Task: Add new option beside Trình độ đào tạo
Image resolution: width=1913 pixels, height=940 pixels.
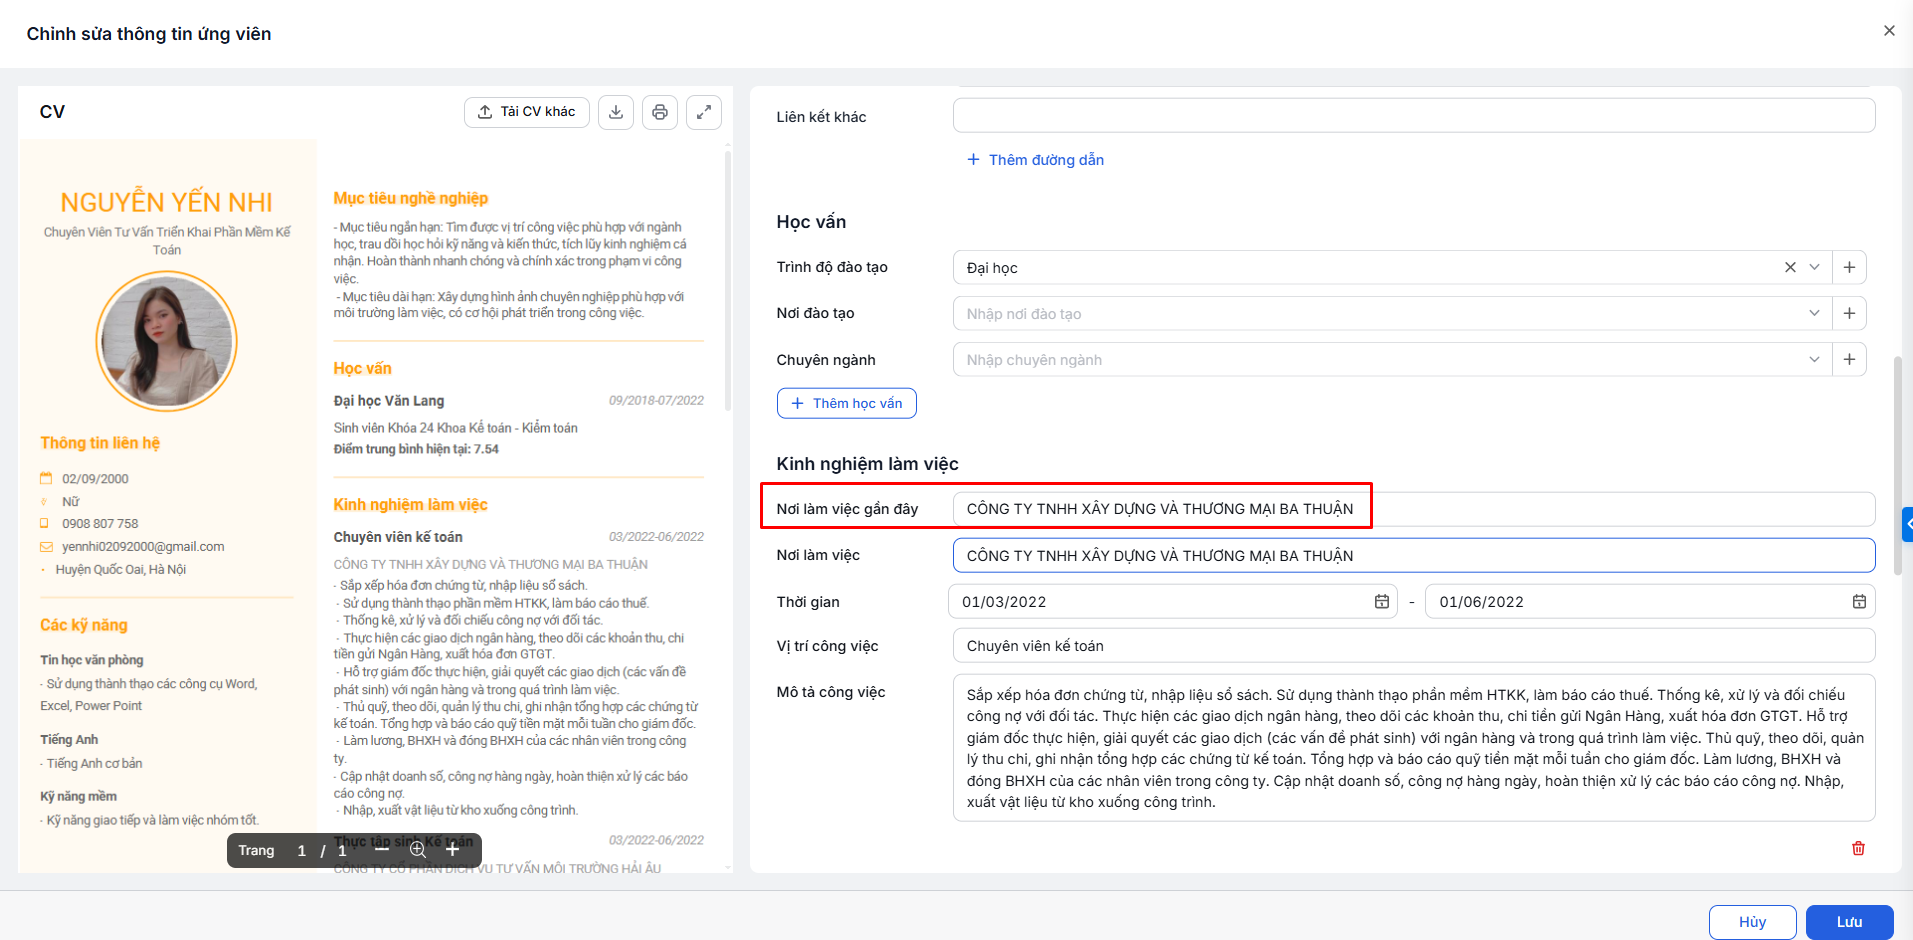Action: coord(1849,267)
